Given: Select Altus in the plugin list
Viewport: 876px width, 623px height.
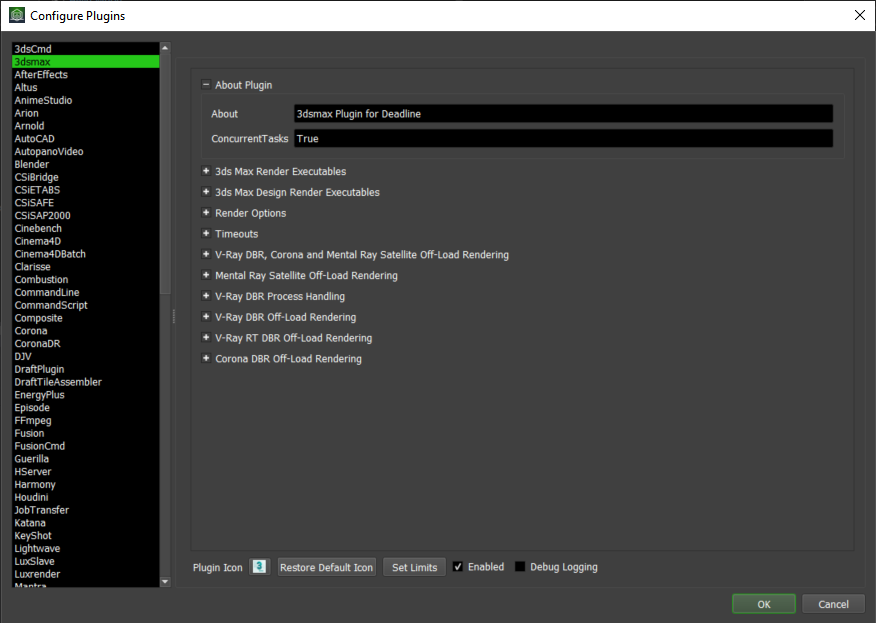Looking at the screenshot, I should pos(85,87).
